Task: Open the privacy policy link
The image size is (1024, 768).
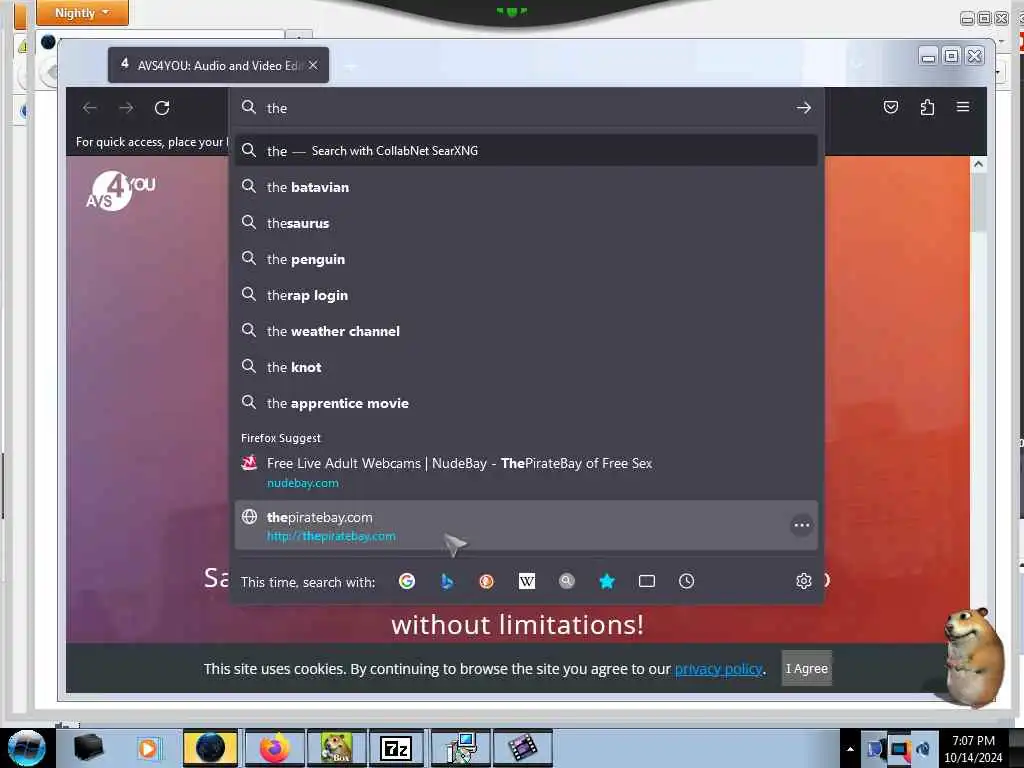Action: [718, 669]
